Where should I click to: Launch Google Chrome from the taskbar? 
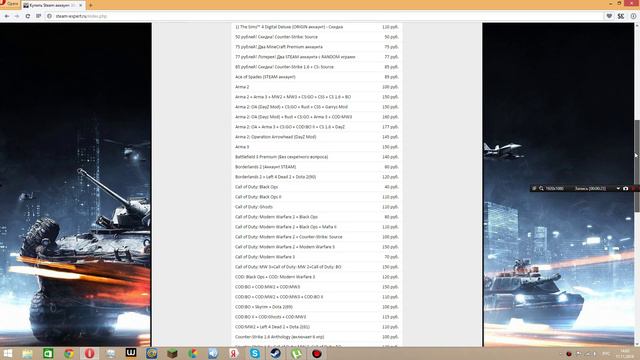click(69, 353)
